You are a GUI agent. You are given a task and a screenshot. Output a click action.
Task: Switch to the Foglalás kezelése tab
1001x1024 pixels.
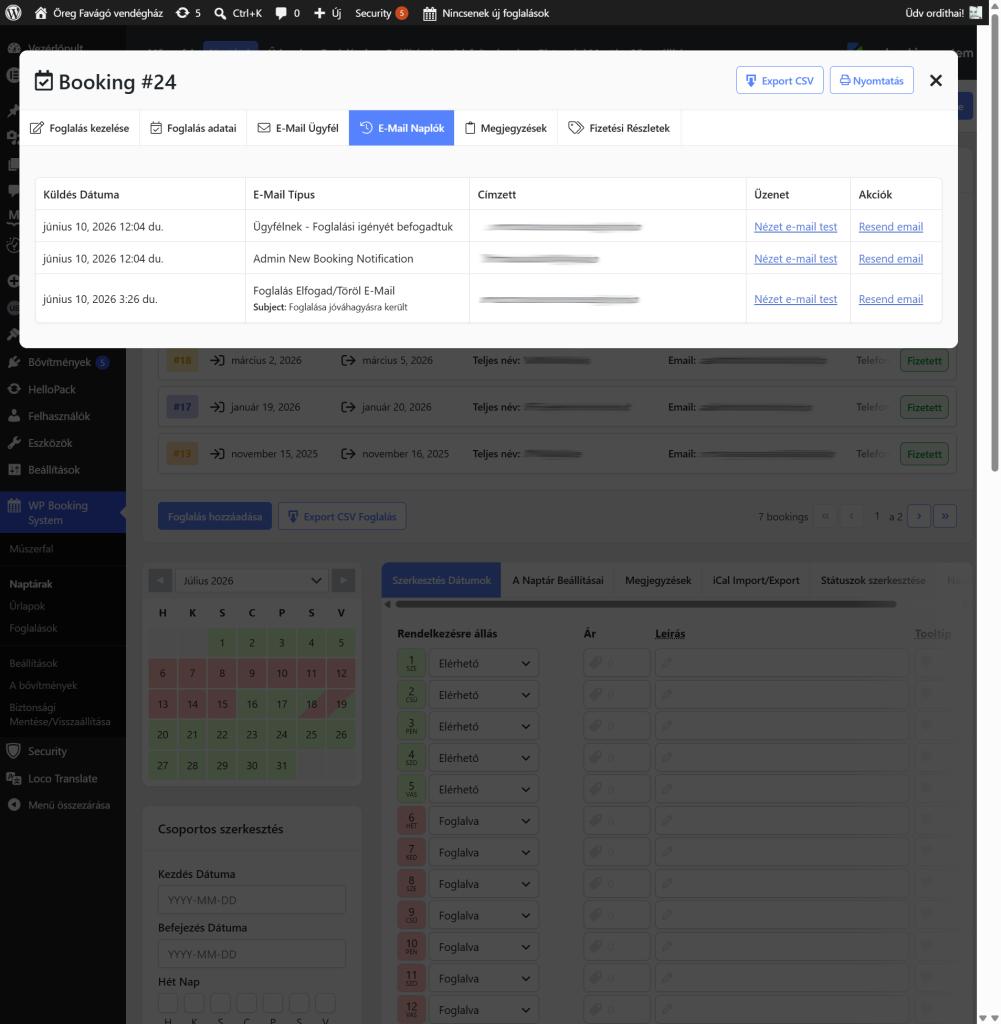pyautogui.click(x=80, y=128)
